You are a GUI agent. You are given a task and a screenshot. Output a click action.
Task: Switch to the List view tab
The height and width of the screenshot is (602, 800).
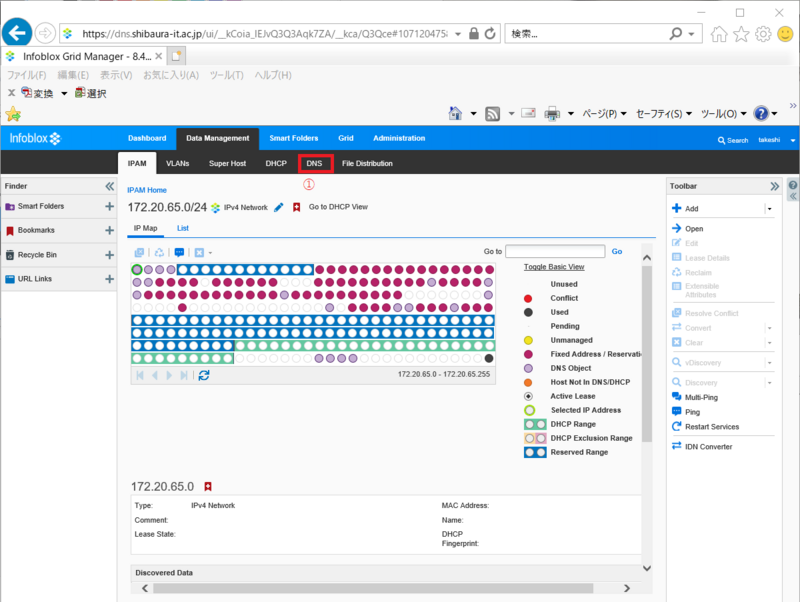[x=183, y=228]
